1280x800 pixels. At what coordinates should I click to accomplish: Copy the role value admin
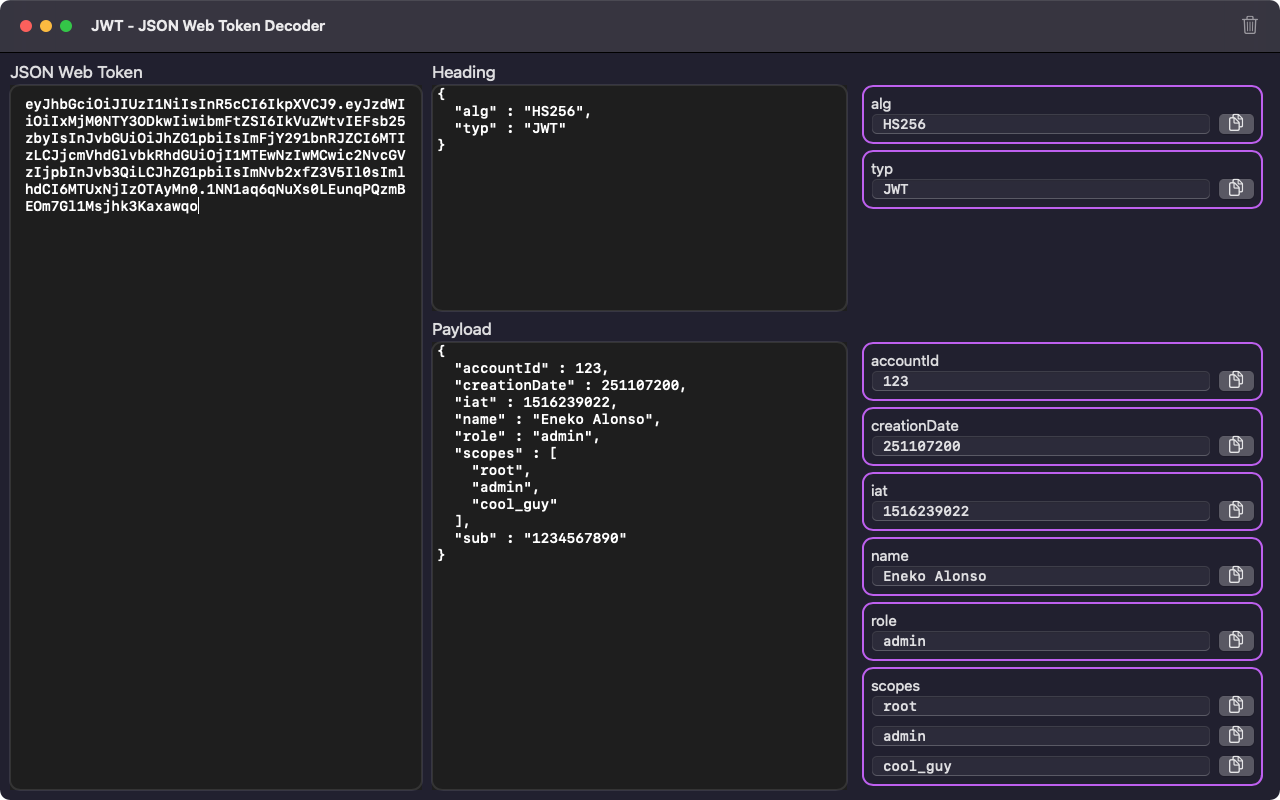pyautogui.click(x=1236, y=640)
